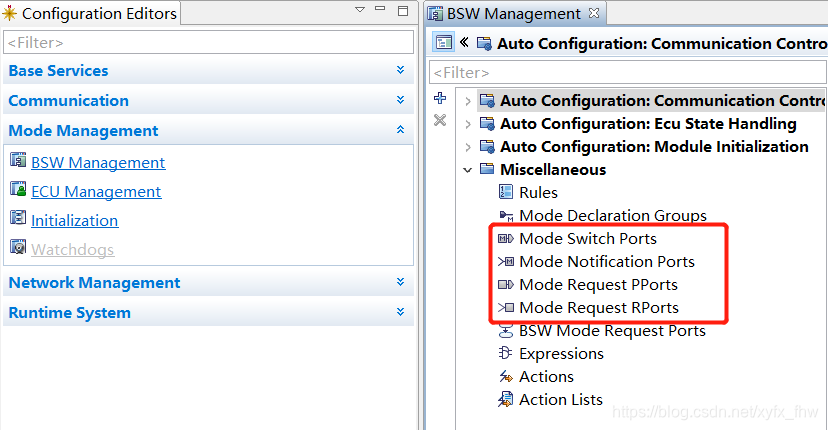Select Auto Configuration: Module Initialization item
828x430 pixels.
(654, 146)
